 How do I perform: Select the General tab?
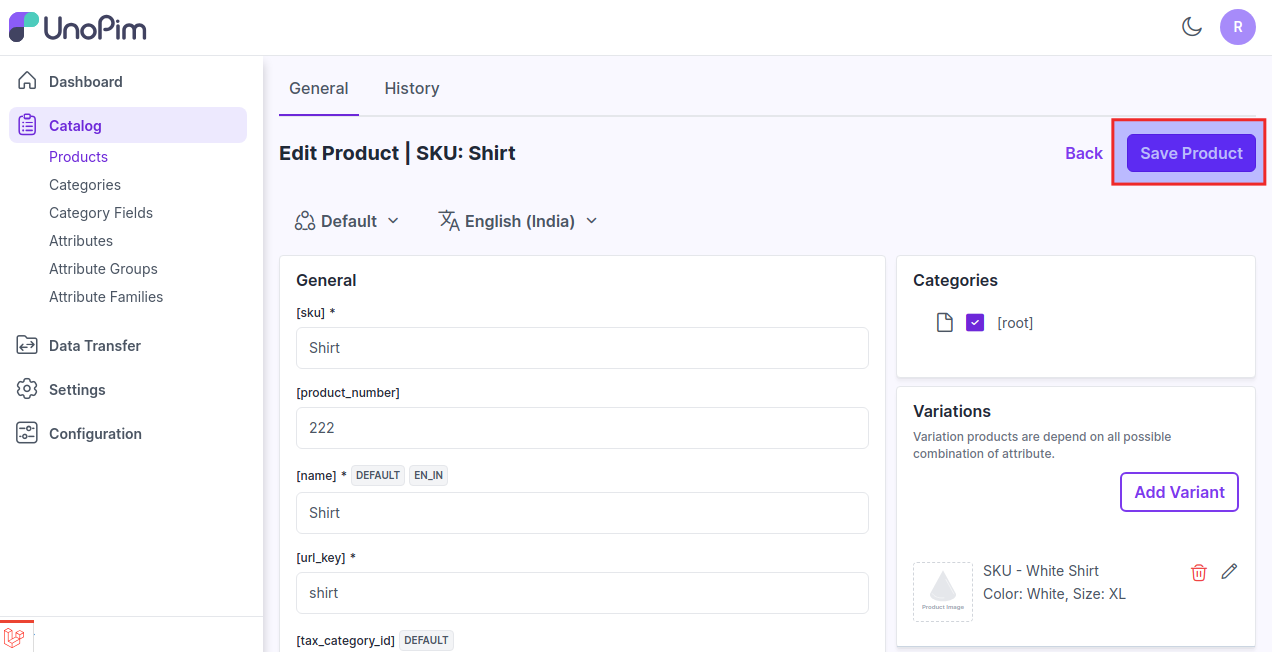tap(318, 88)
